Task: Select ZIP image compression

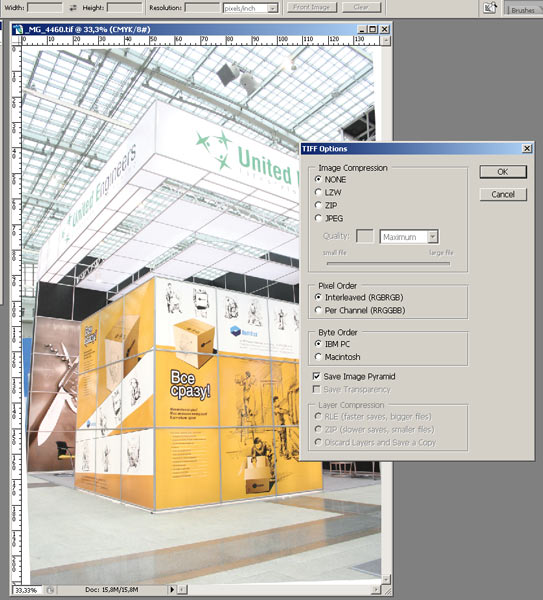Action: point(326,205)
